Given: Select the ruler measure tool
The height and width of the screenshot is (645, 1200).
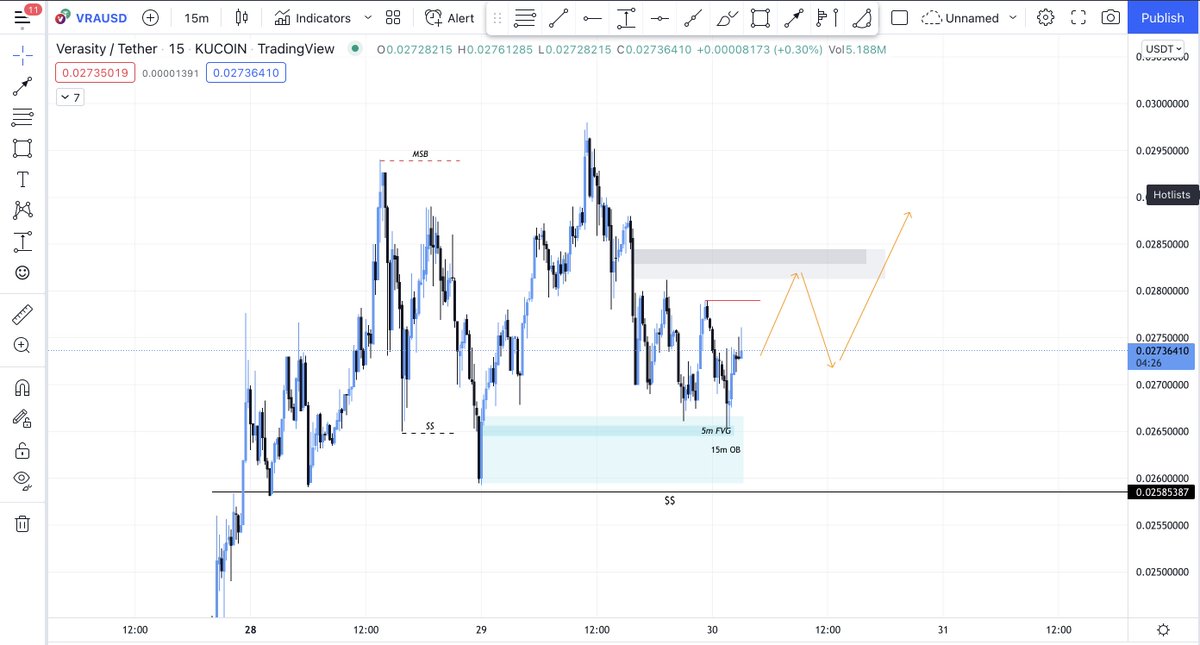Looking at the screenshot, I should 22,315.
